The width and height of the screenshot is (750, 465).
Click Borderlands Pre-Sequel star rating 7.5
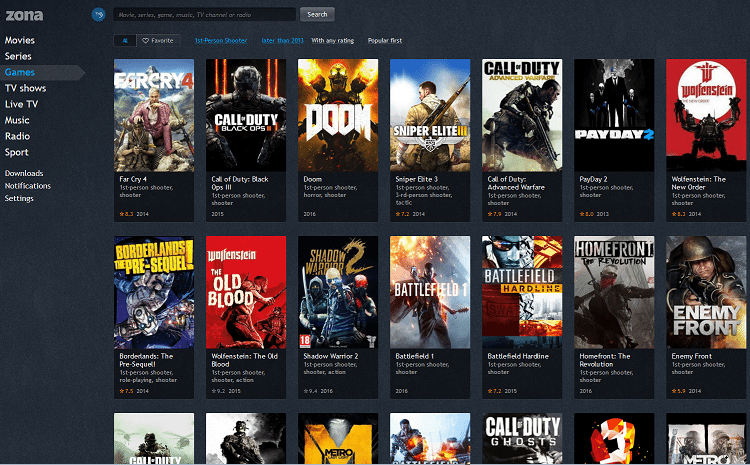click(x=126, y=391)
